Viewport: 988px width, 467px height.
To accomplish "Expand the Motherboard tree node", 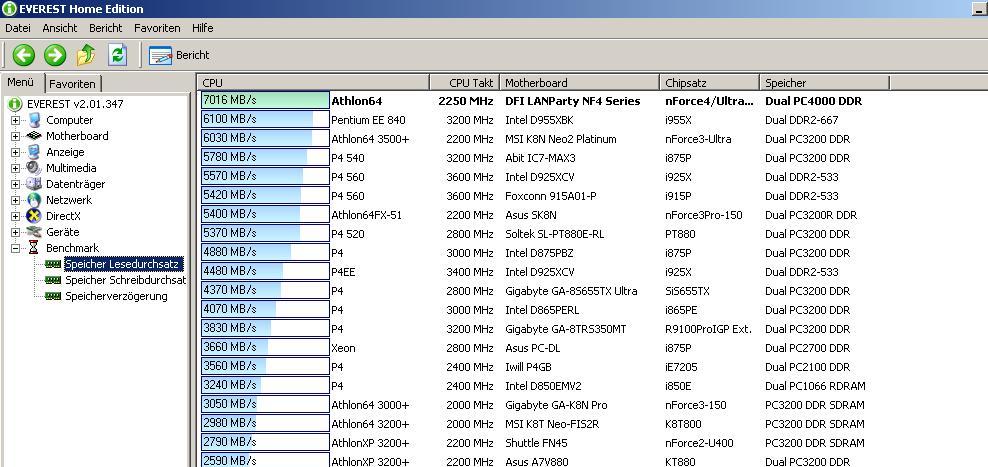I will [x=15, y=136].
